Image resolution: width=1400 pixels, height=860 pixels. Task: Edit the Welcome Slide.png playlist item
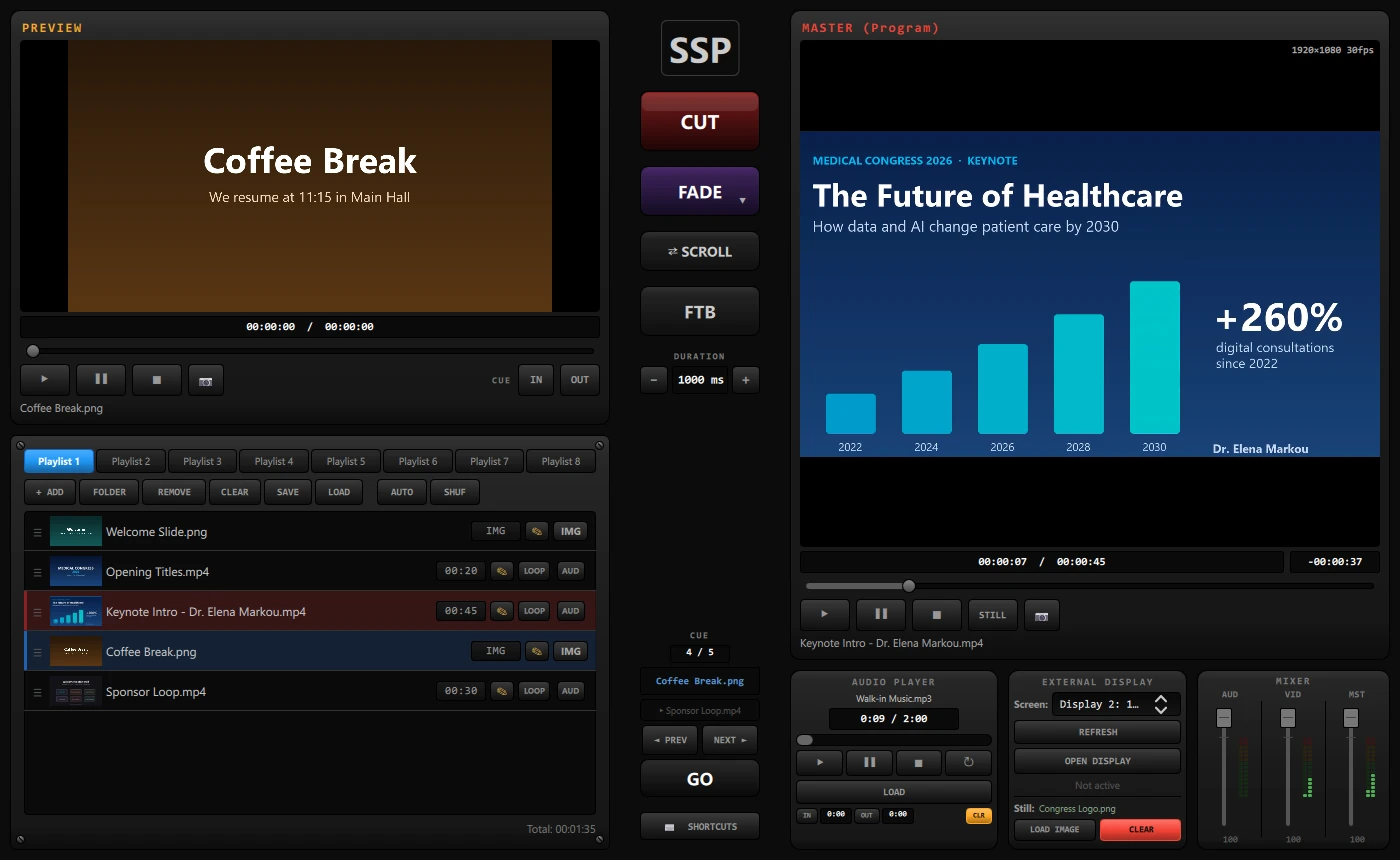[537, 531]
